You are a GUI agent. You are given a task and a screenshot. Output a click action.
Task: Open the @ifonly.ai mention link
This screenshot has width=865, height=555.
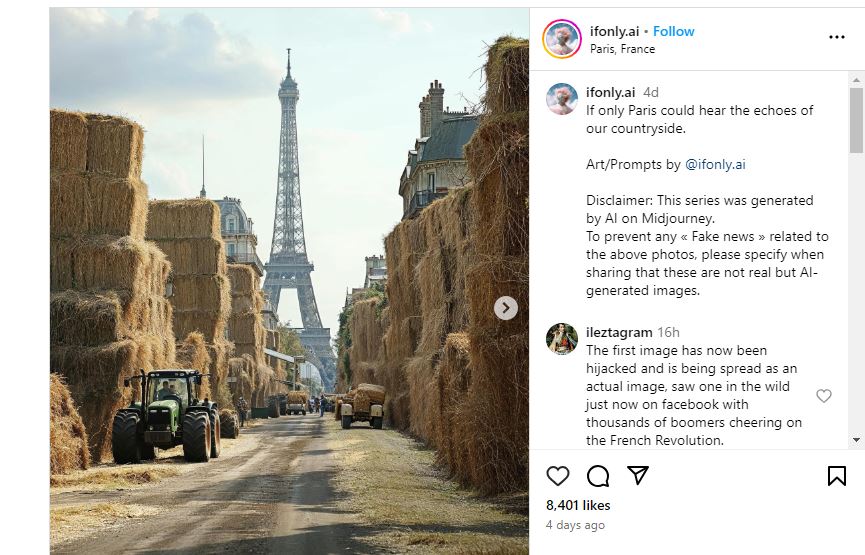[715, 164]
